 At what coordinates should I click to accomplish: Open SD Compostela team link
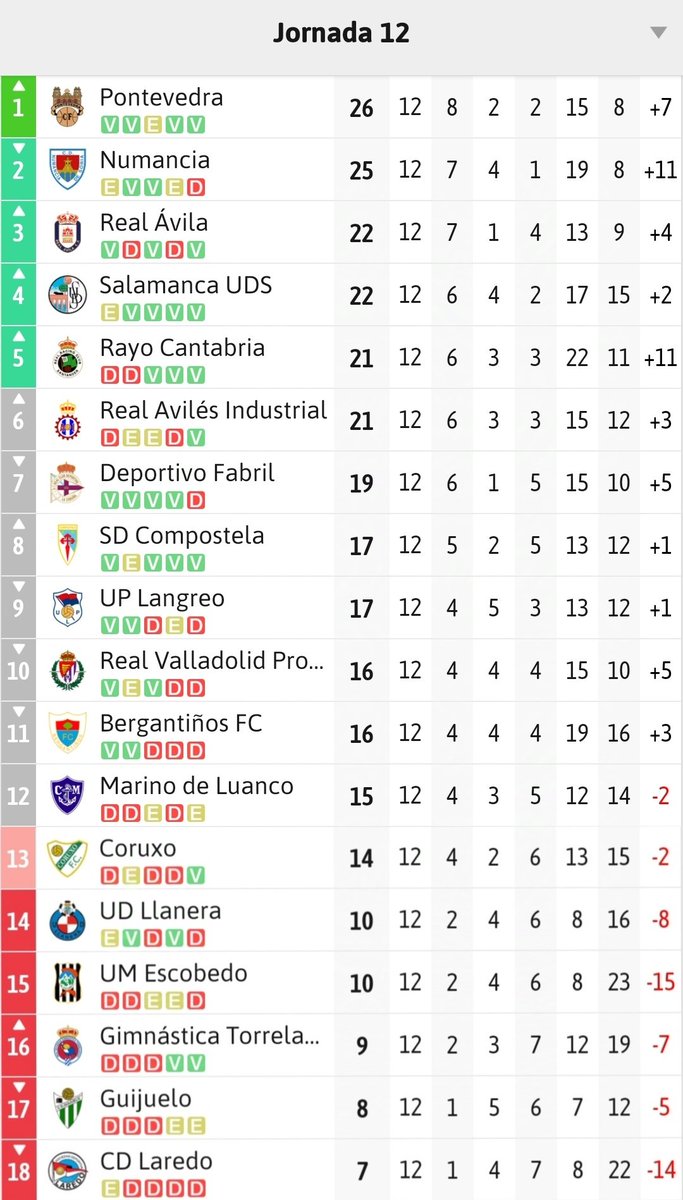tap(182, 536)
